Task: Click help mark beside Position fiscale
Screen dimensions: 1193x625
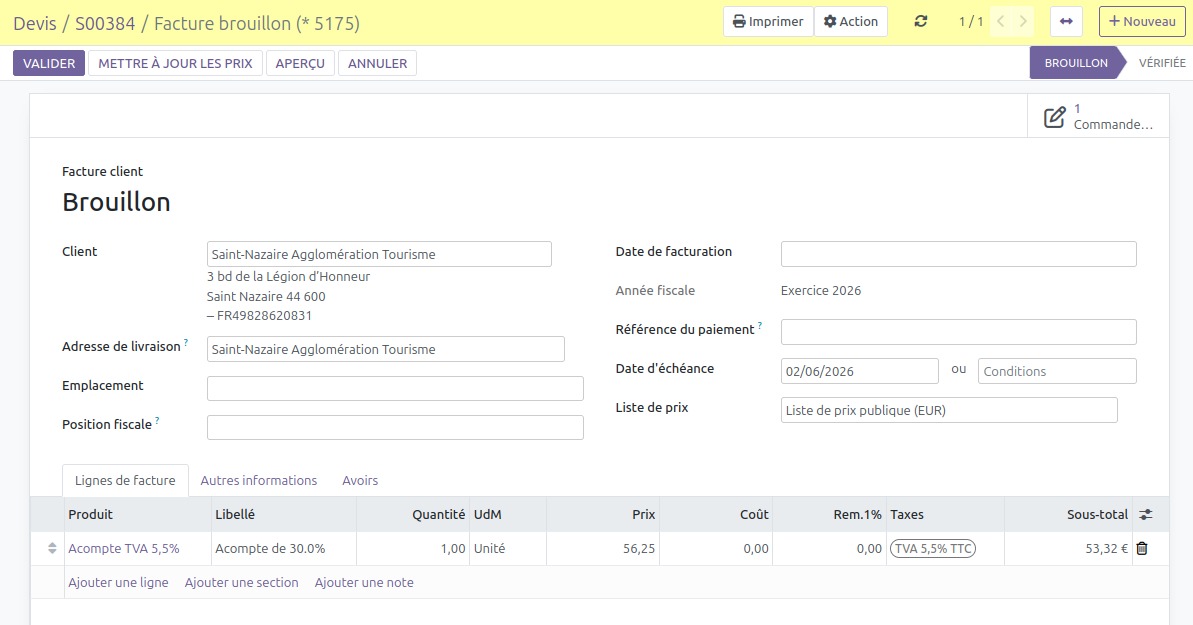Action: pyautogui.click(x=157, y=420)
